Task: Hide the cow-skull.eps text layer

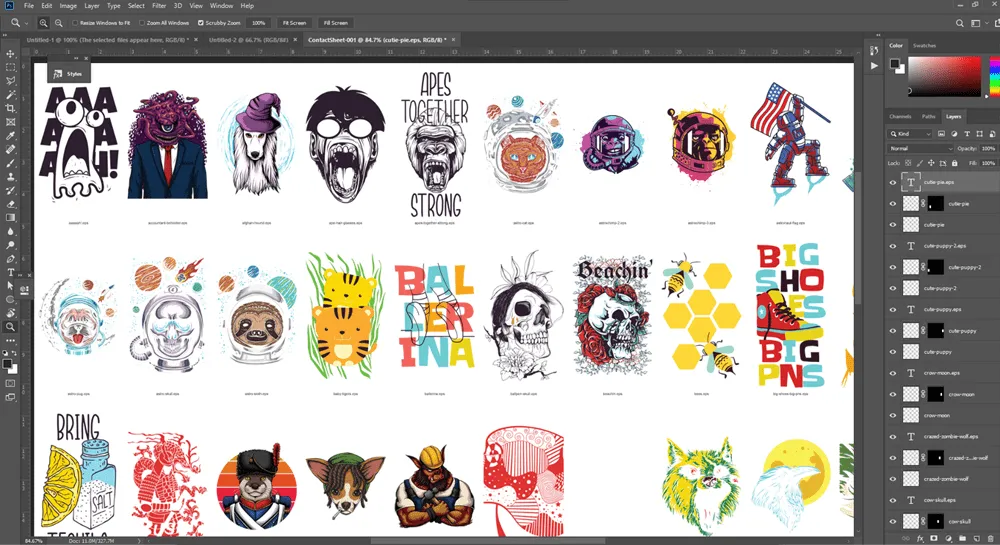Action: coord(893,500)
